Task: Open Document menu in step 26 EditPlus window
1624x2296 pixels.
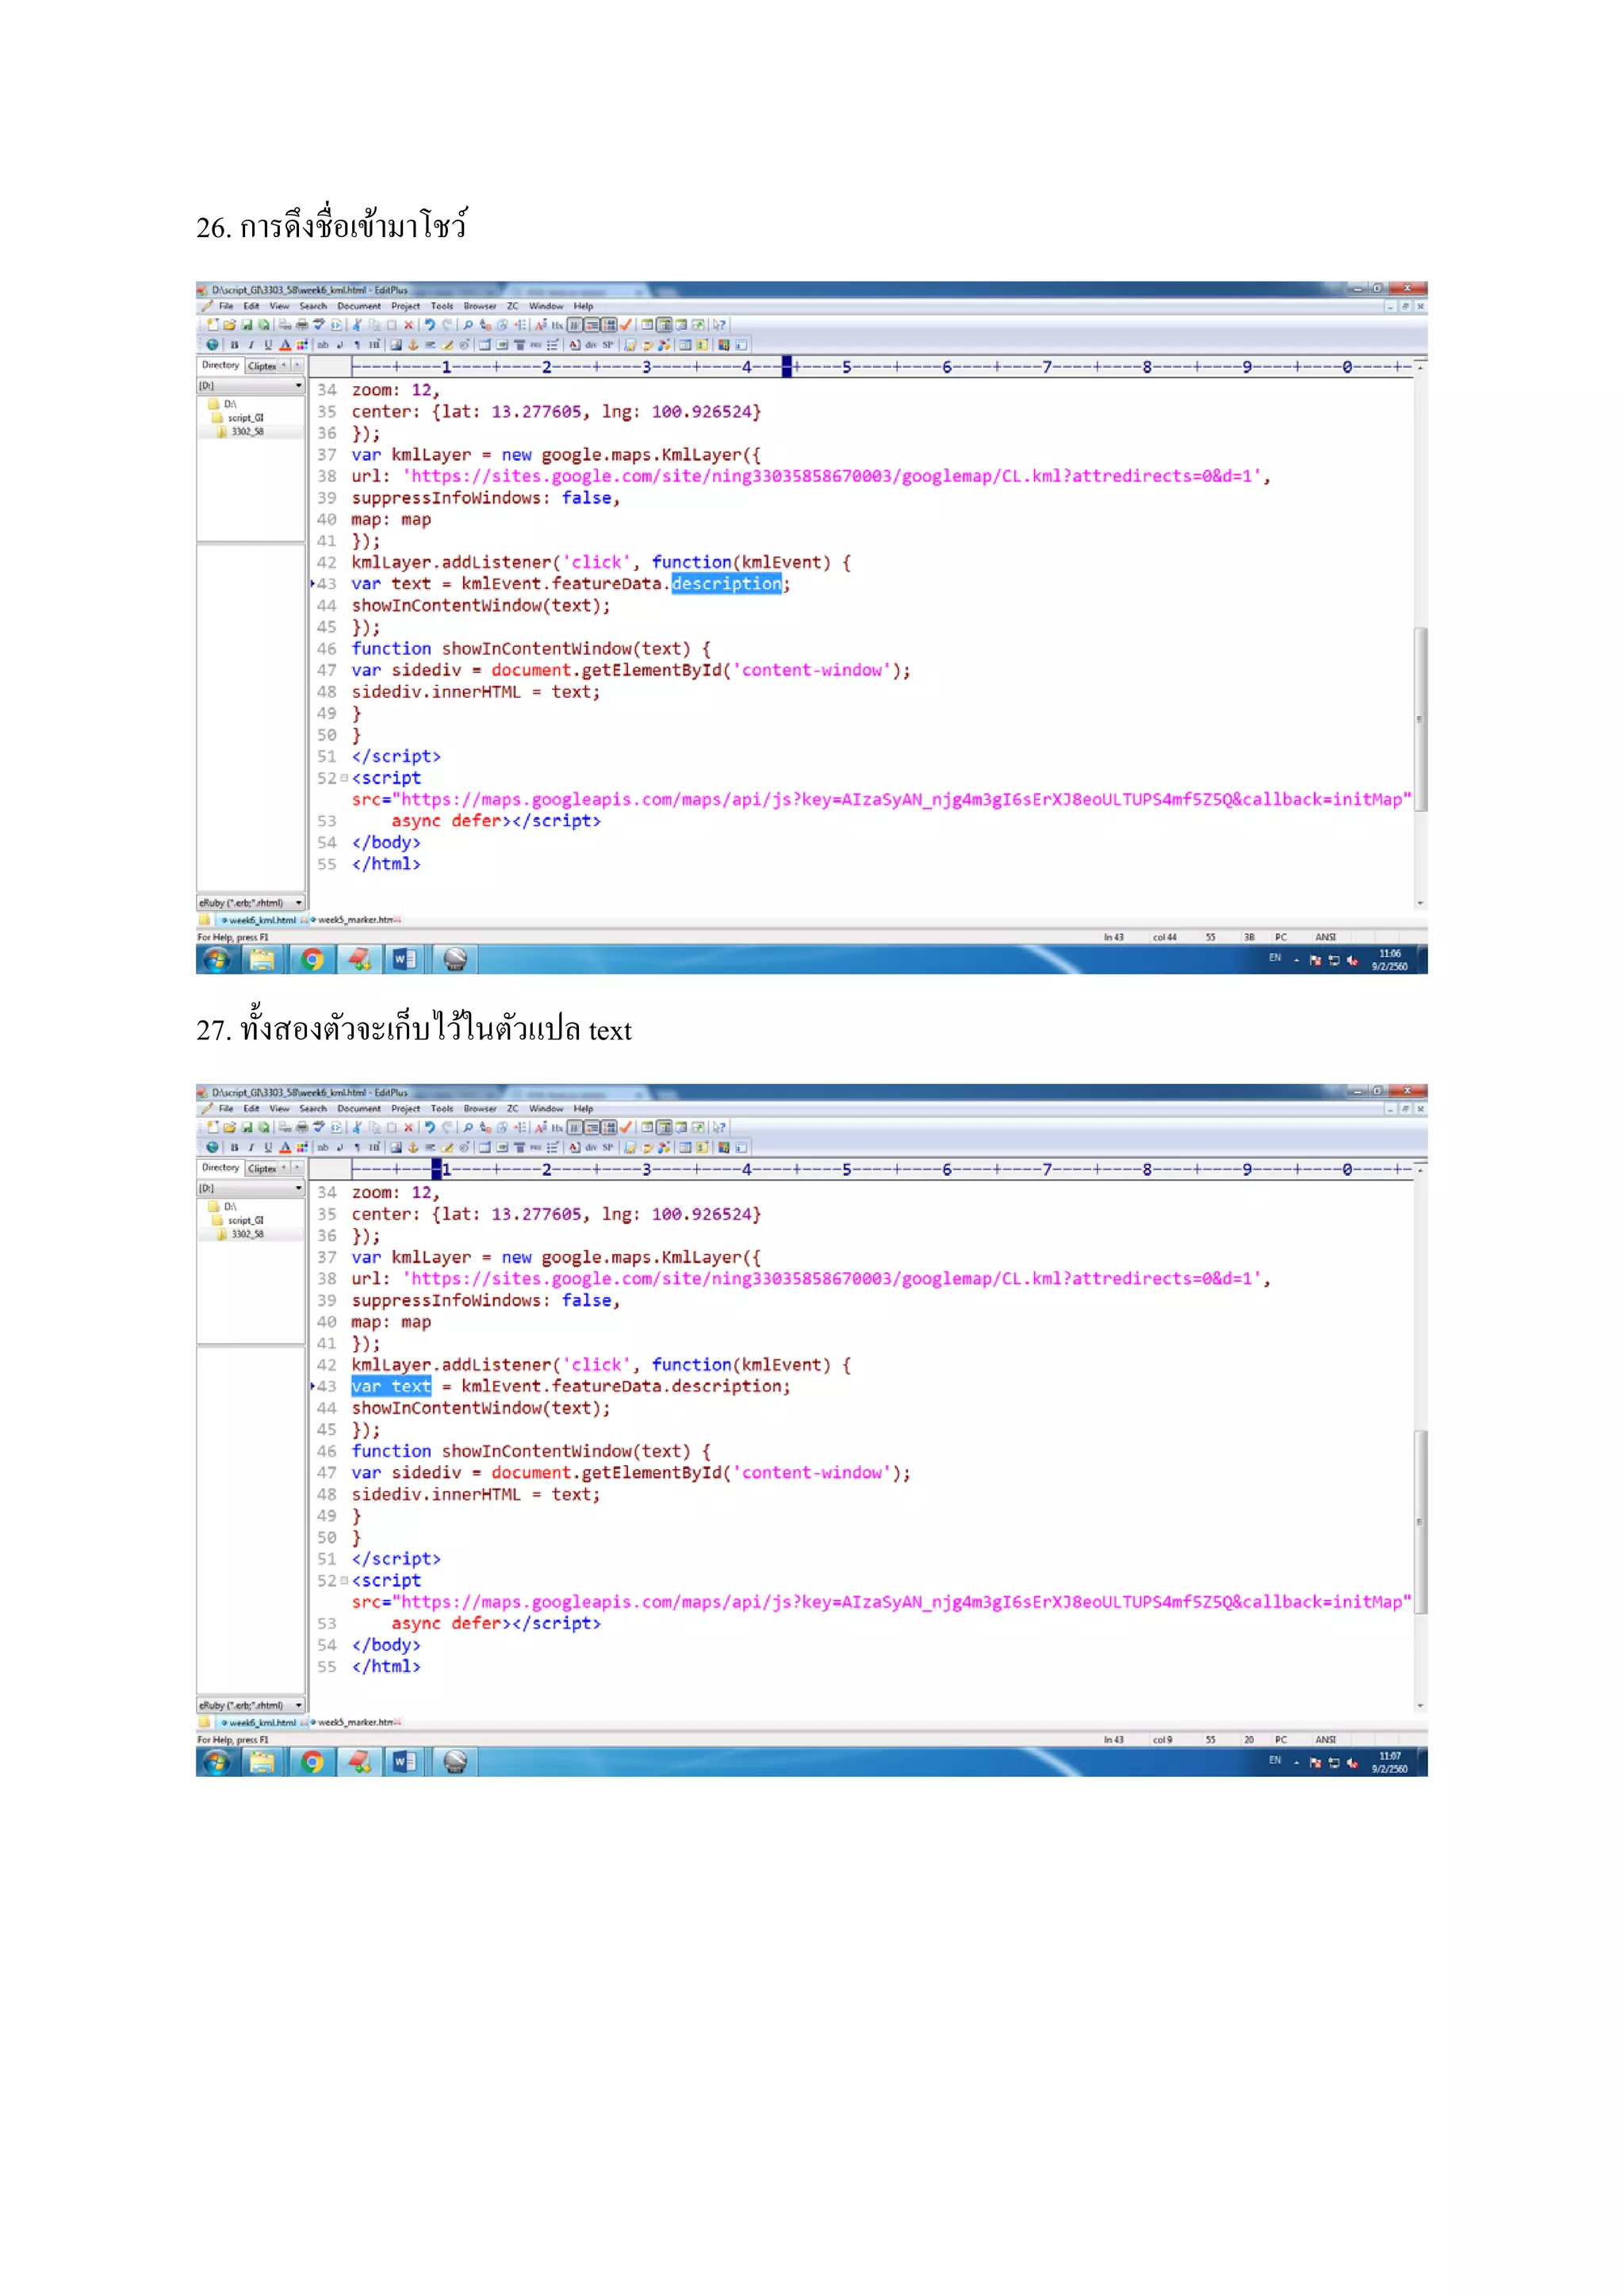Action: click(358, 306)
